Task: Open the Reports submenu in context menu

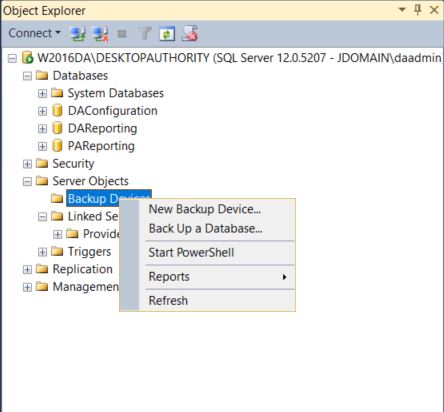Action: (217, 277)
